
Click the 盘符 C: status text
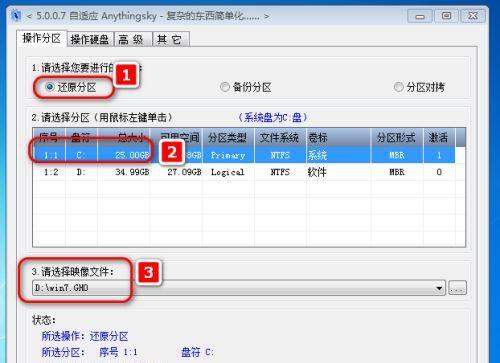pos(197,352)
